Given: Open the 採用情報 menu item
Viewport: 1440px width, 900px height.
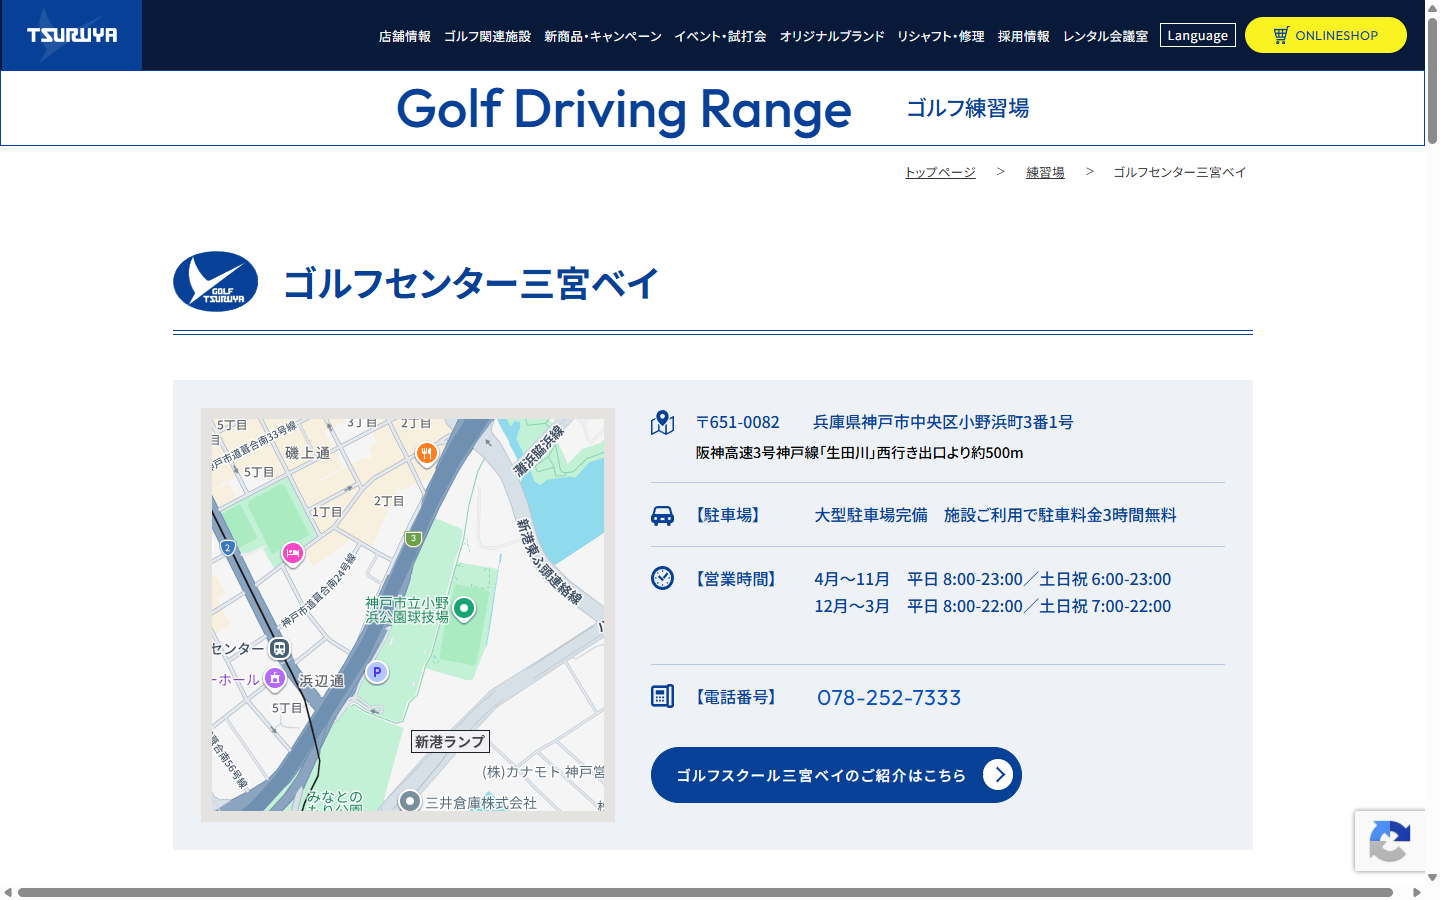Looking at the screenshot, I should [1024, 36].
